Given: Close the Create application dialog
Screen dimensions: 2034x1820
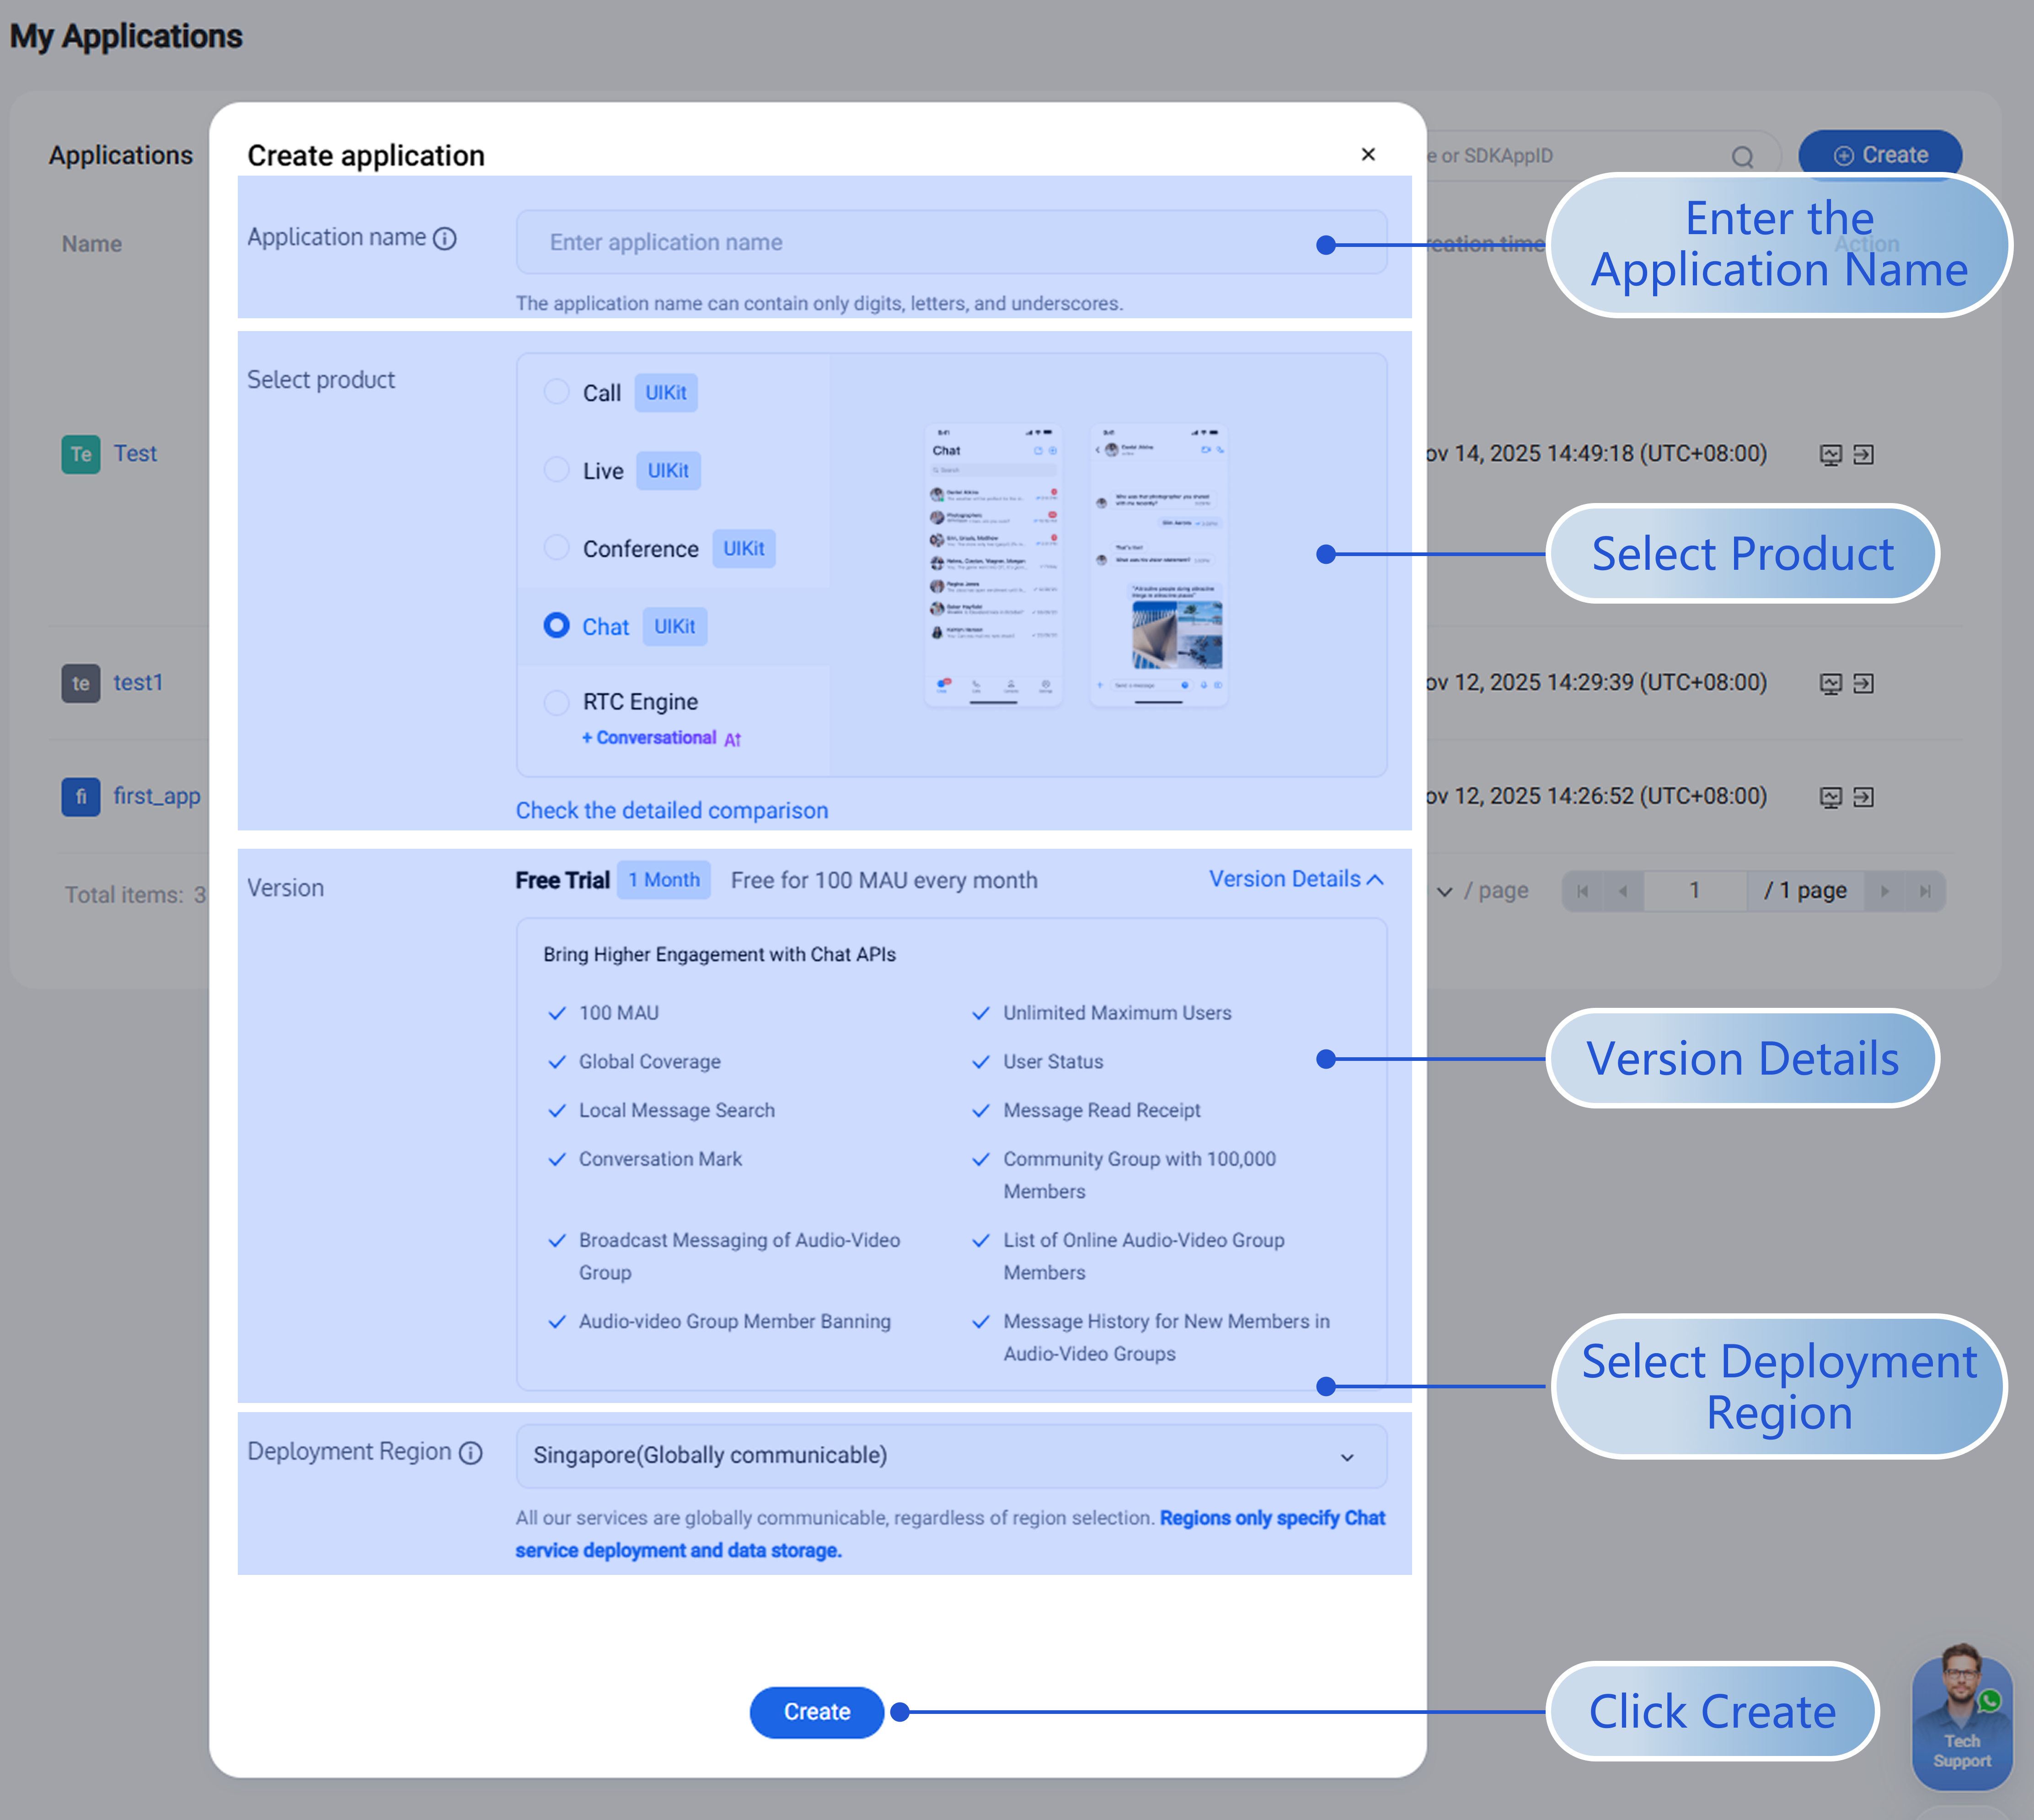Looking at the screenshot, I should pos(1368,154).
